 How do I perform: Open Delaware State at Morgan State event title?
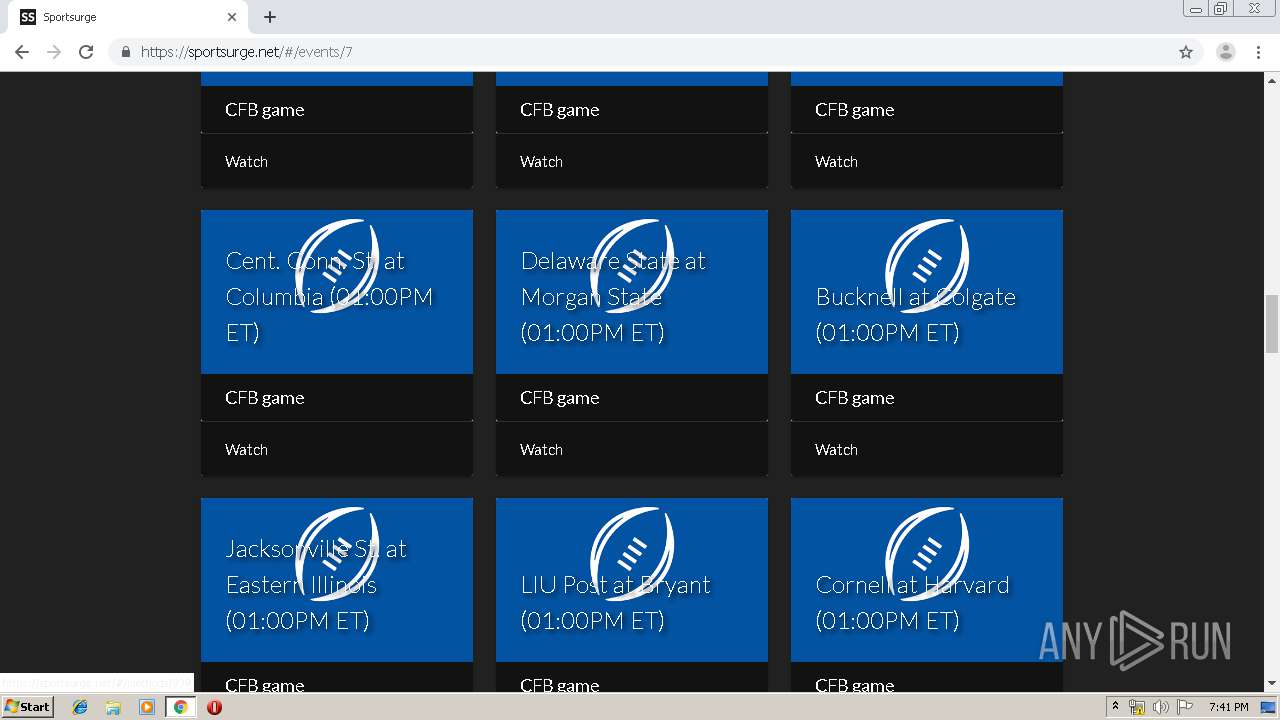pos(613,297)
